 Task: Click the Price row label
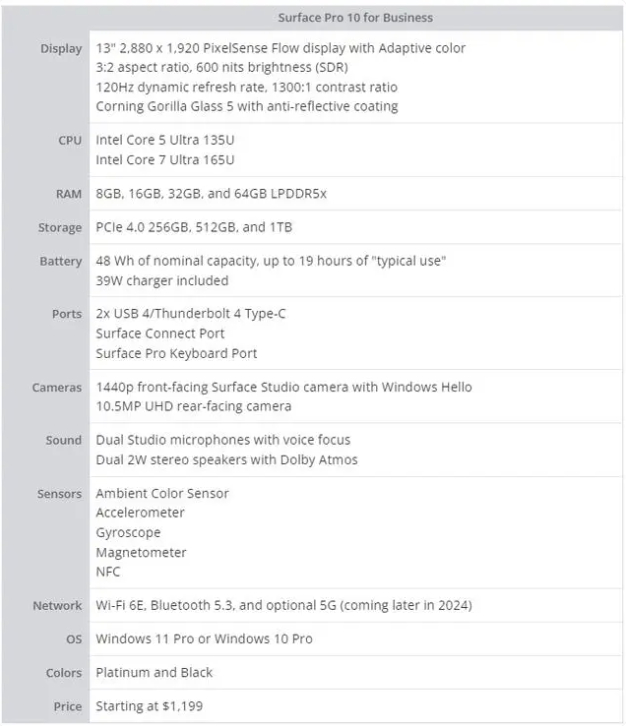pyautogui.click(x=67, y=706)
